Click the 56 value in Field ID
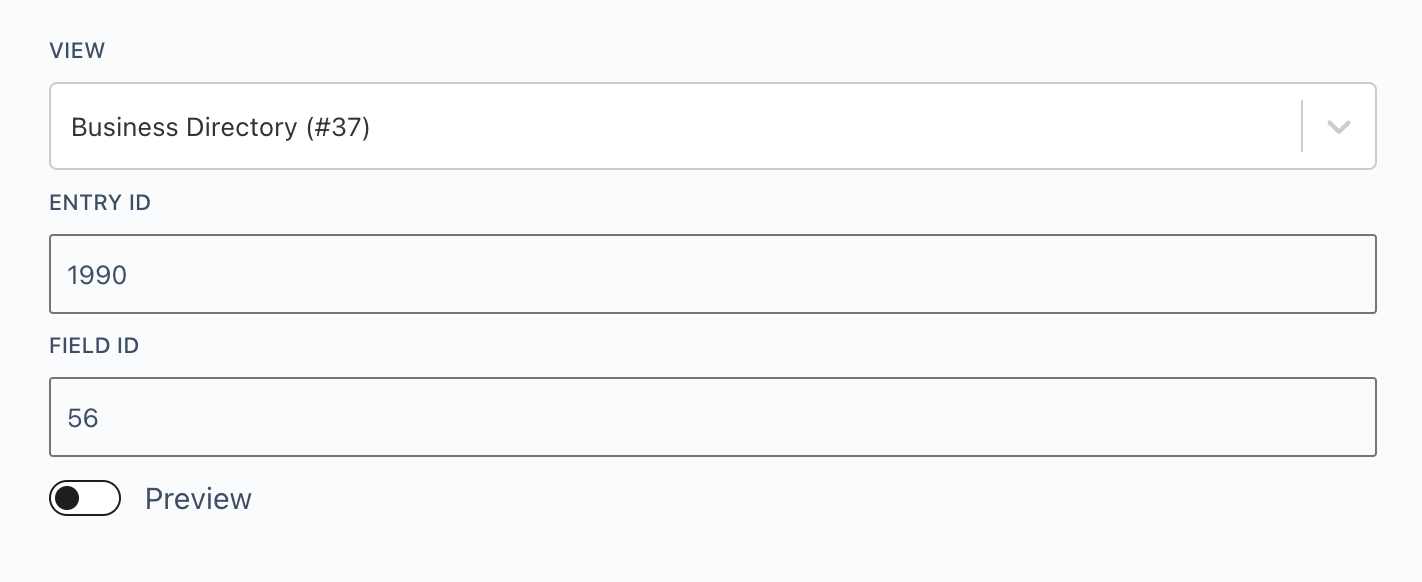The height and width of the screenshot is (582, 1422). [83, 418]
